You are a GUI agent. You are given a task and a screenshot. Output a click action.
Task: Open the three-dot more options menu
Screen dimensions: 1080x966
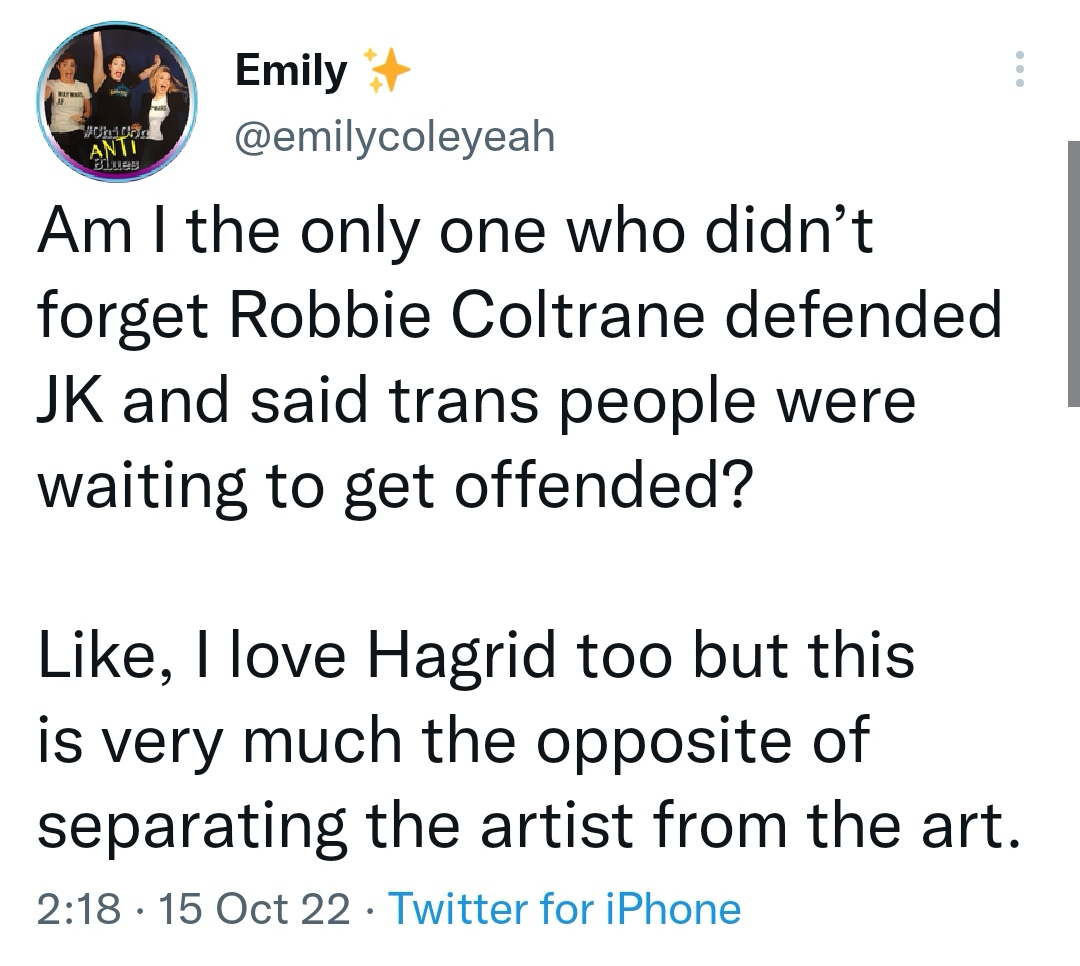[x=1020, y=69]
